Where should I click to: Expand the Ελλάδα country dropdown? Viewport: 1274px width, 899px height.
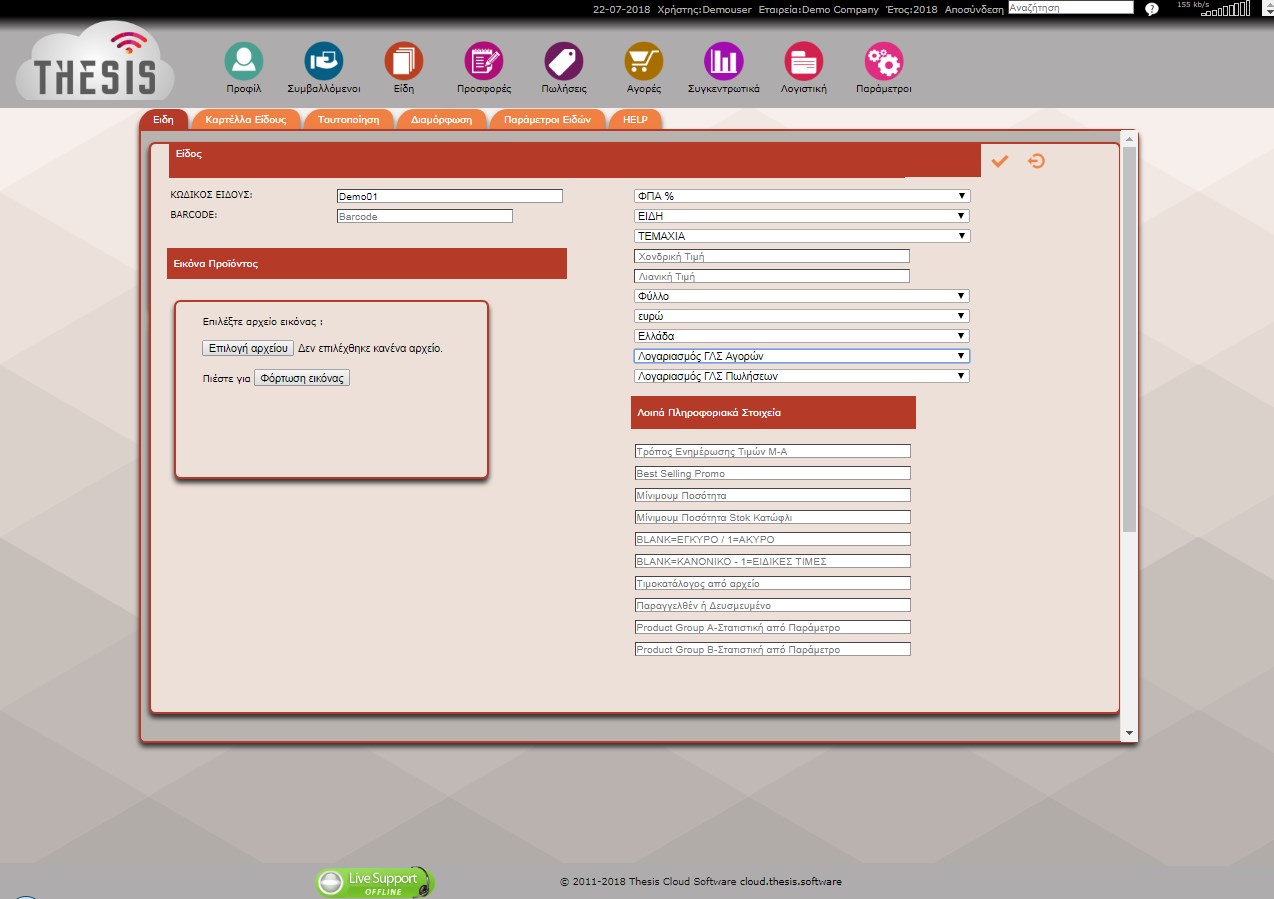(802, 336)
